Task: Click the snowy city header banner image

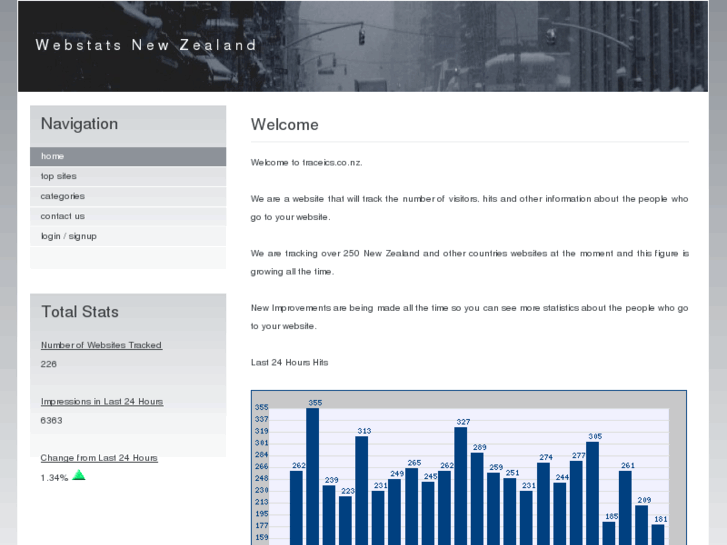Action: [363, 46]
